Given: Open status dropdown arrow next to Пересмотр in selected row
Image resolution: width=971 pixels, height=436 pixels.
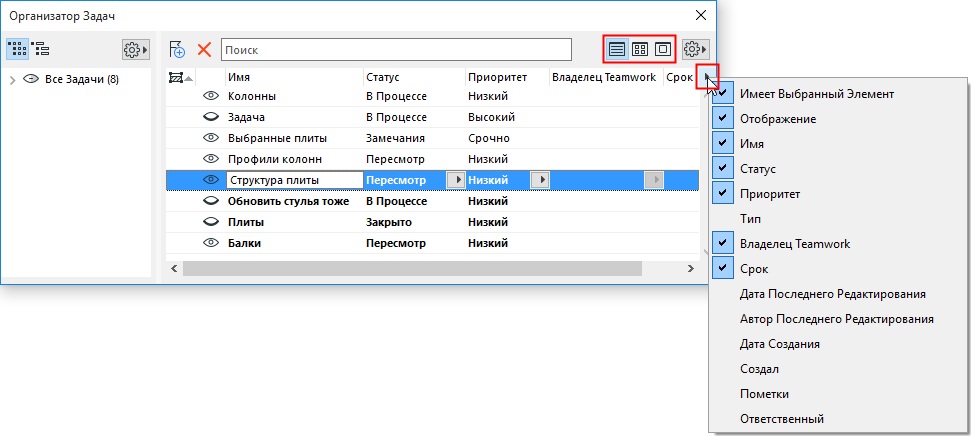Looking at the screenshot, I should click(x=456, y=180).
